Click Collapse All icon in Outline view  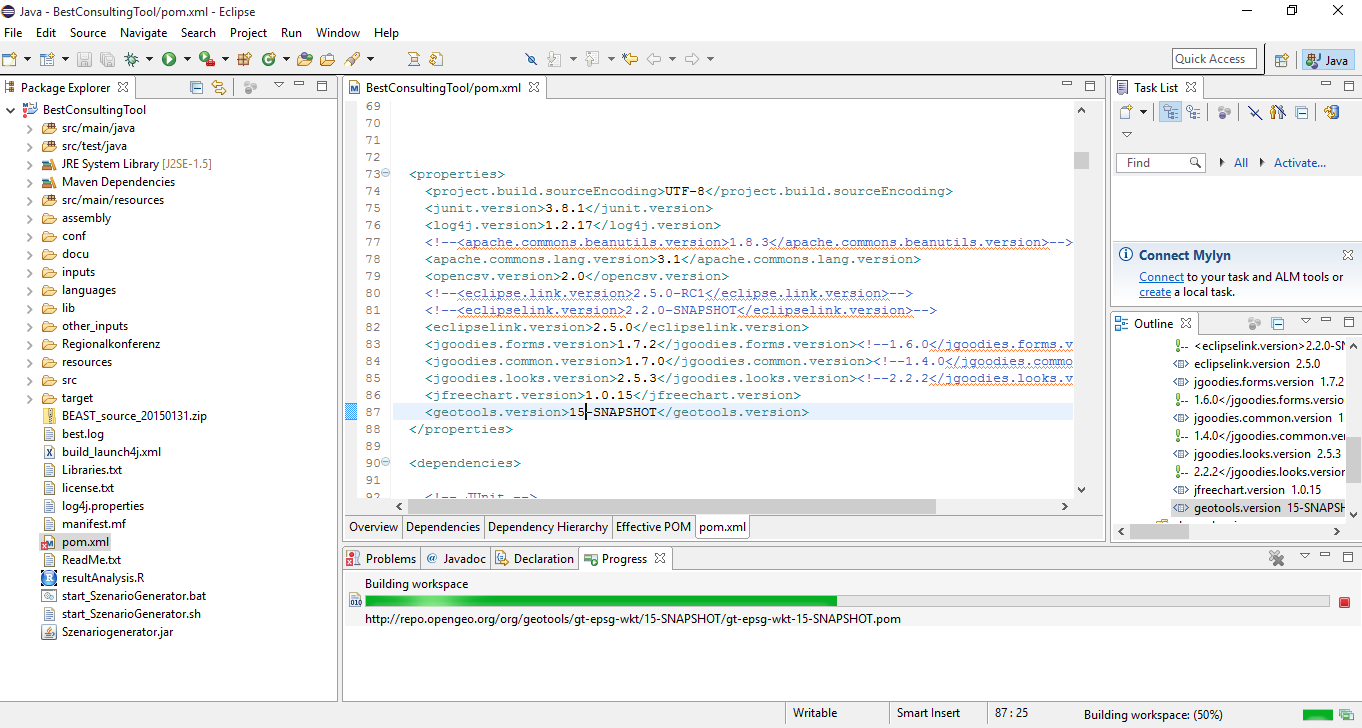[1278, 324]
